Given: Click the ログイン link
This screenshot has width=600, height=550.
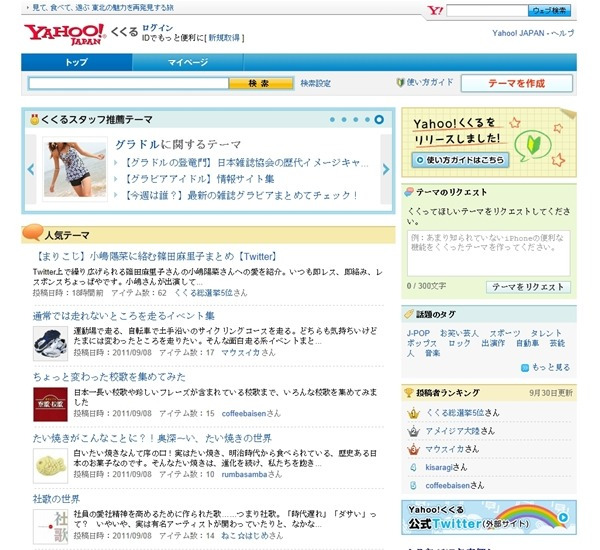Looking at the screenshot, I should 157,28.
